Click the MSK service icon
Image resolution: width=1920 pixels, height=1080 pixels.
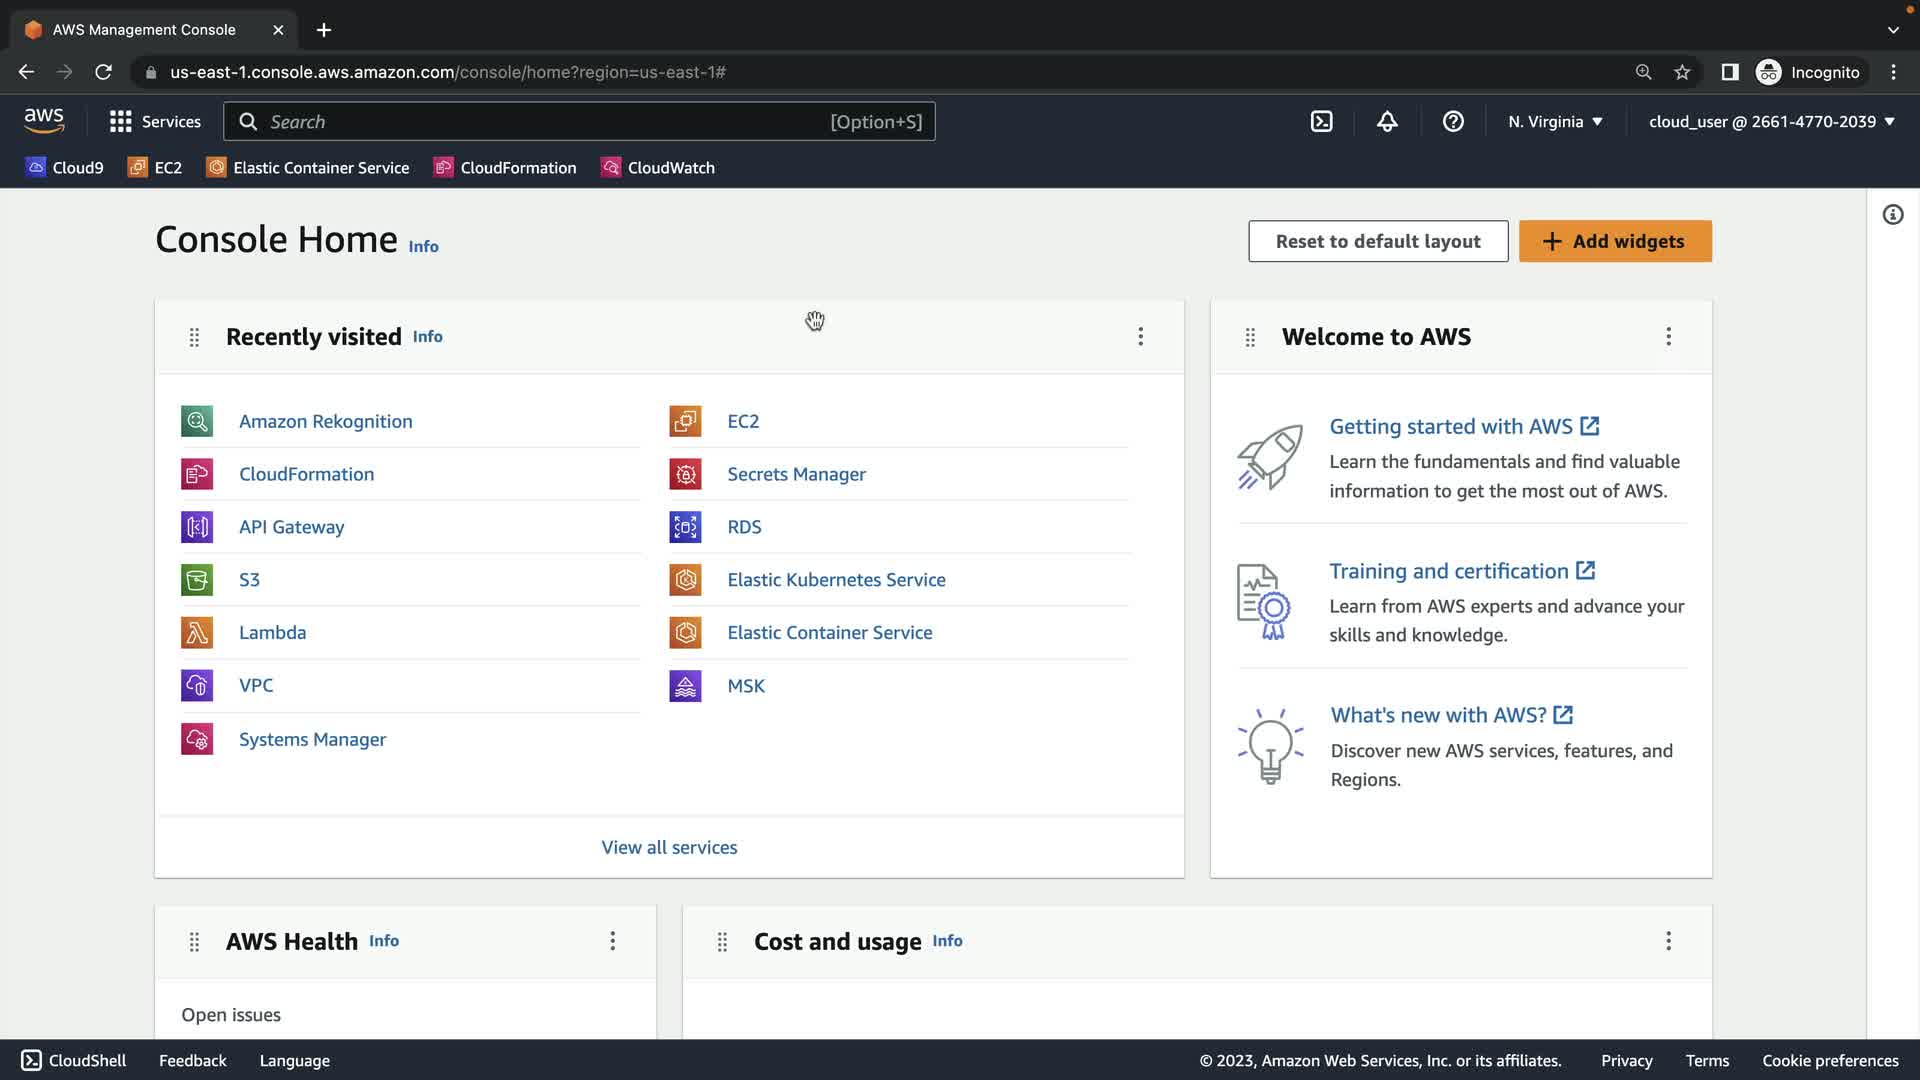pos(685,686)
